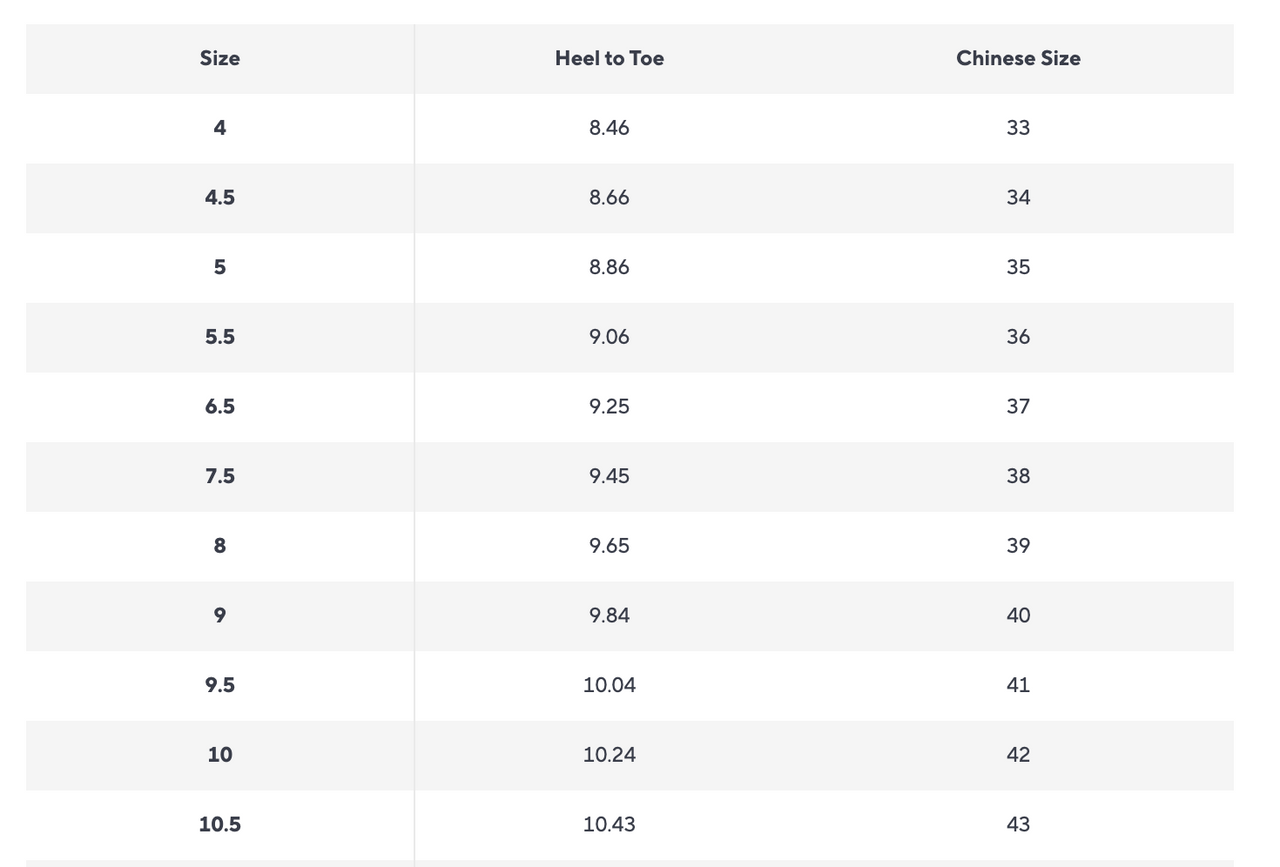This screenshot has height=867, width=1280.
Task: Select the 8.86 heel to toe measurement
Action: (609, 267)
